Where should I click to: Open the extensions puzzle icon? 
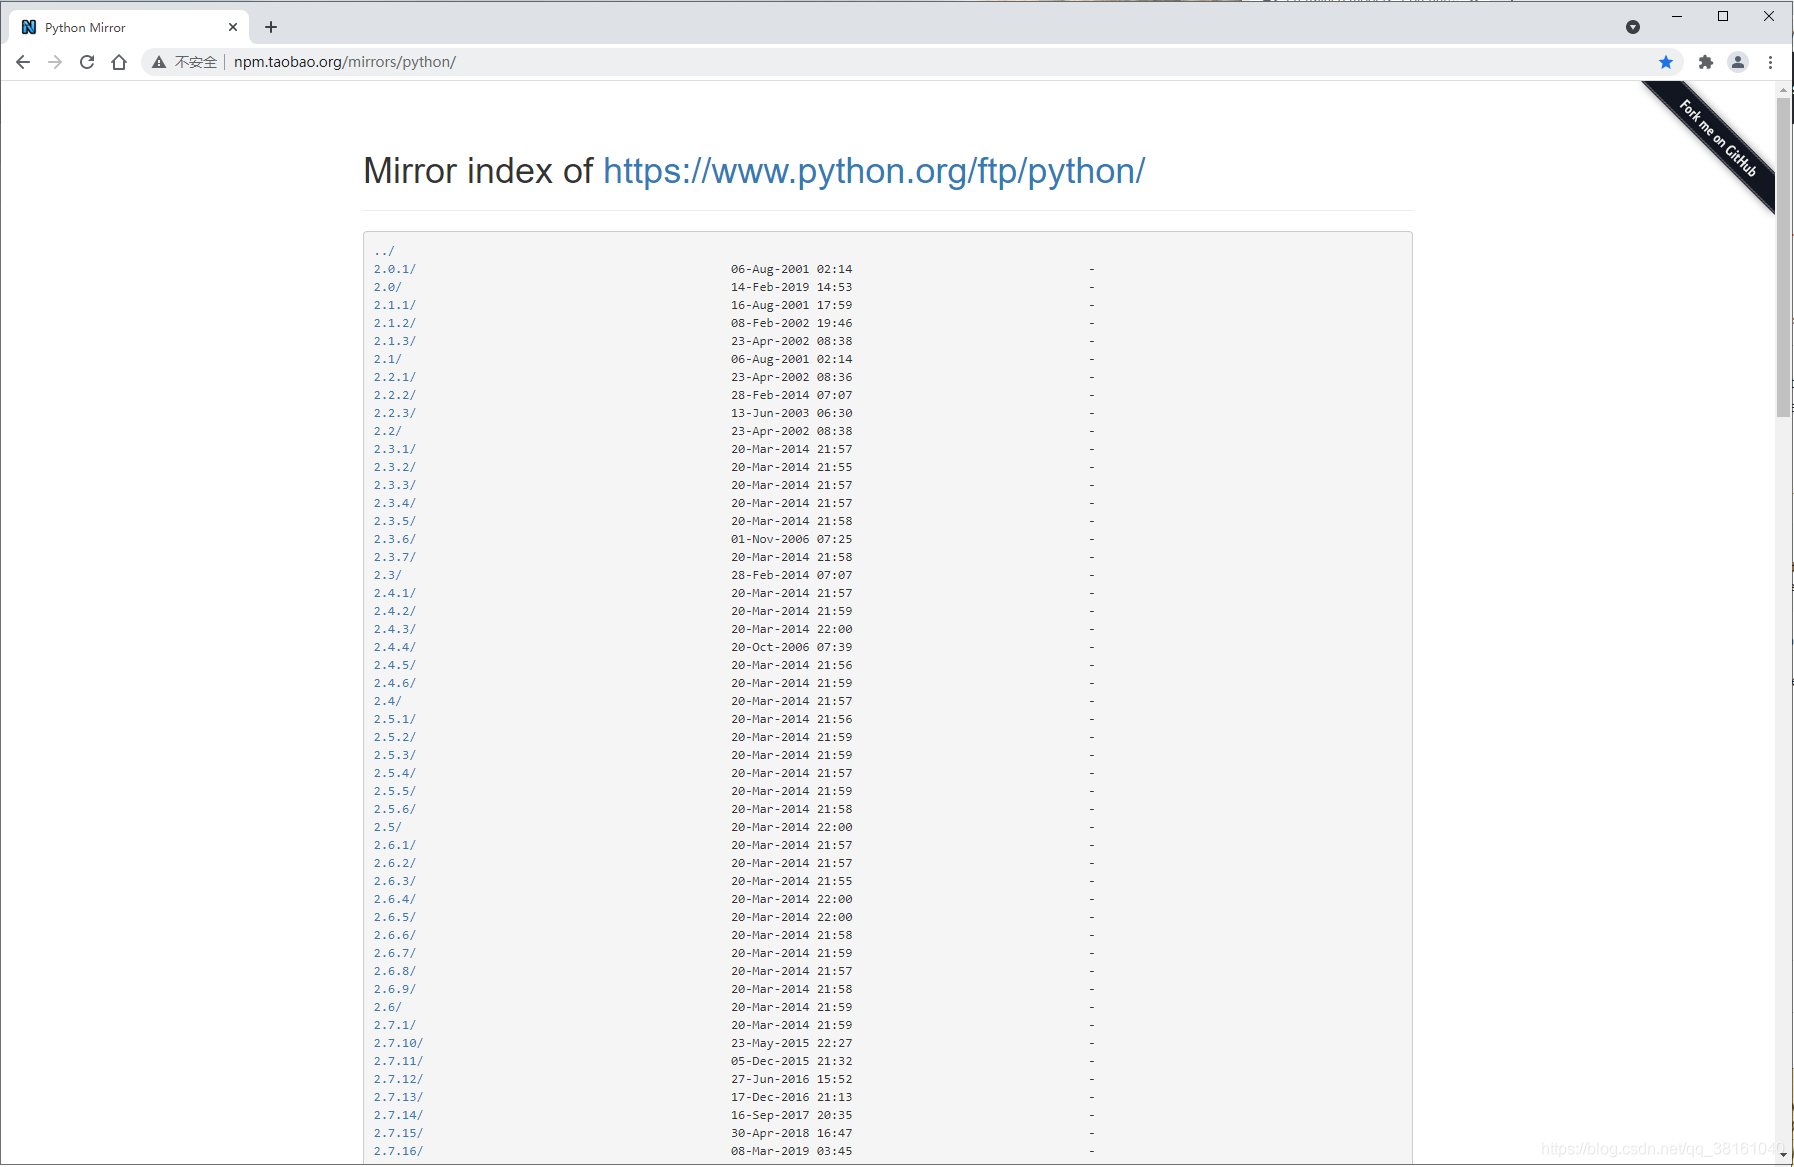click(1706, 62)
